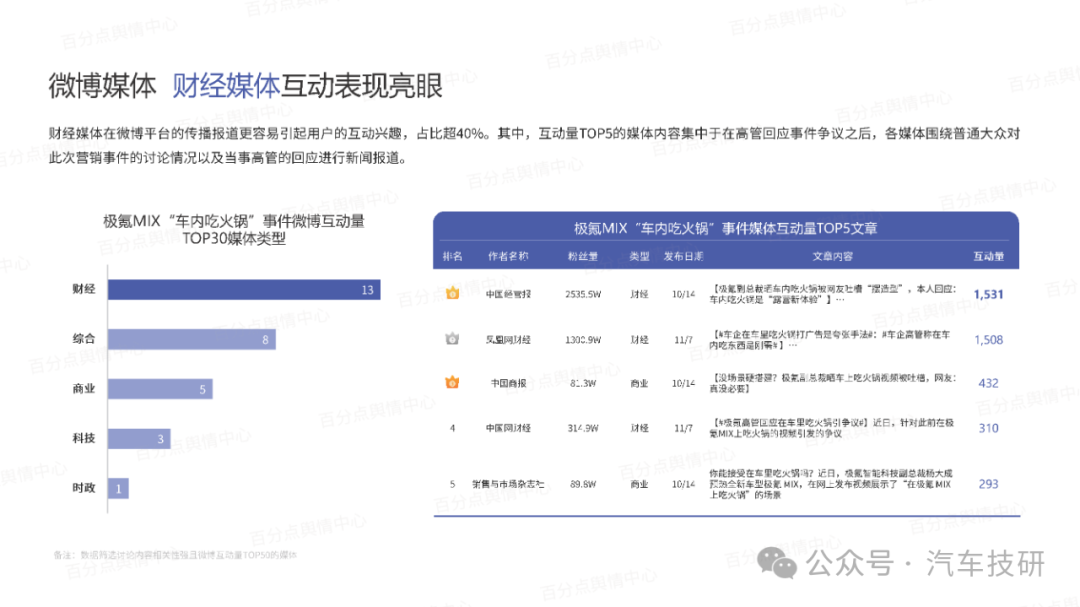
Task: Click the 综合 axis label in the chart
Action: click(x=84, y=338)
